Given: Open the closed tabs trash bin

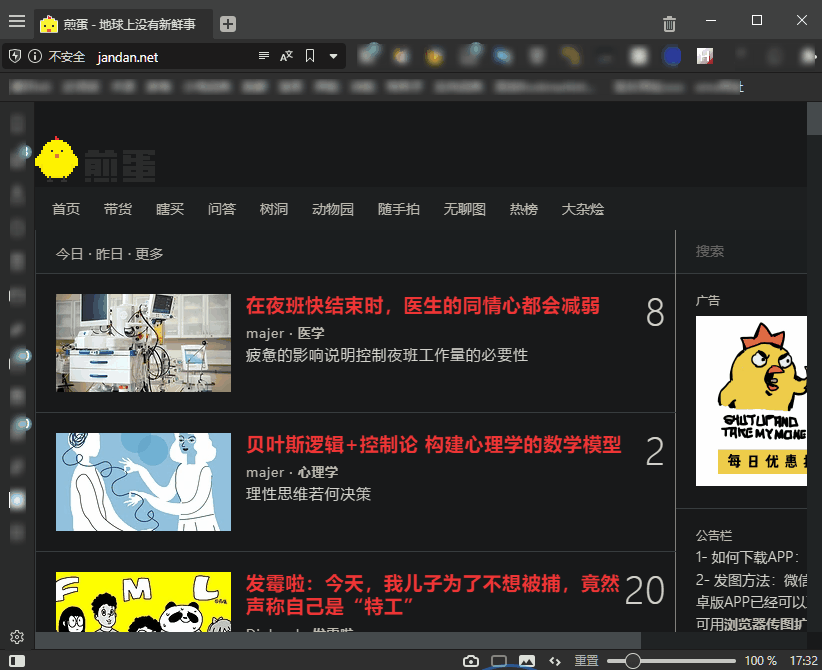Looking at the screenshot, I should coord(670,24).
